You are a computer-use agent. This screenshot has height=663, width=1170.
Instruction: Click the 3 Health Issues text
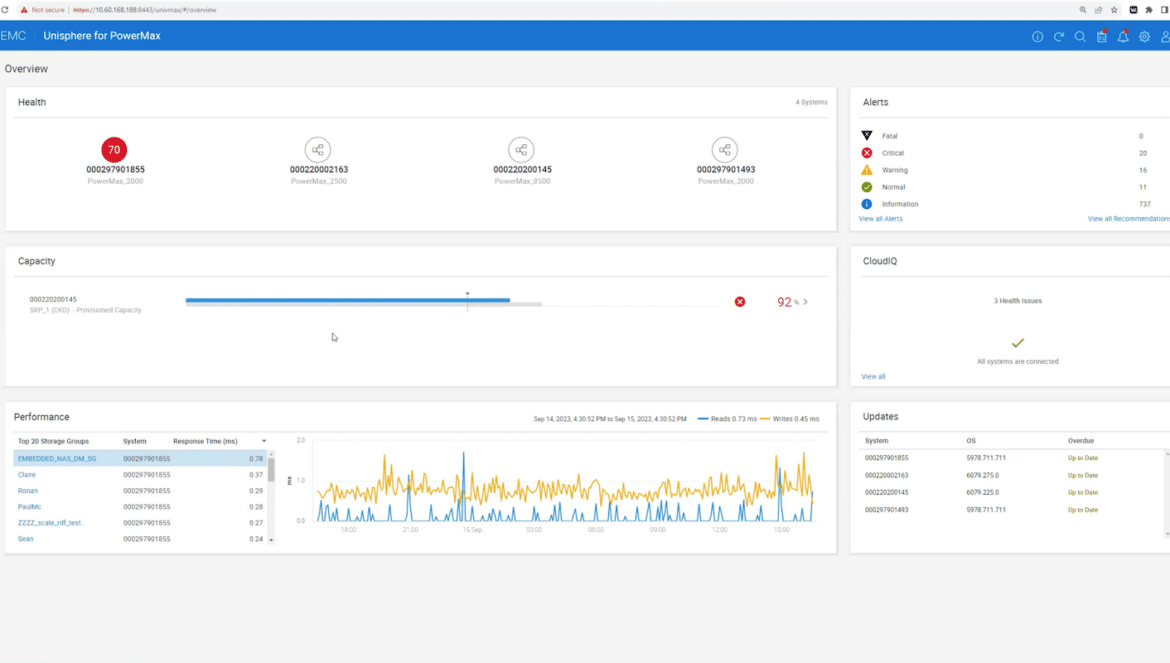[x=1018, y=301]
